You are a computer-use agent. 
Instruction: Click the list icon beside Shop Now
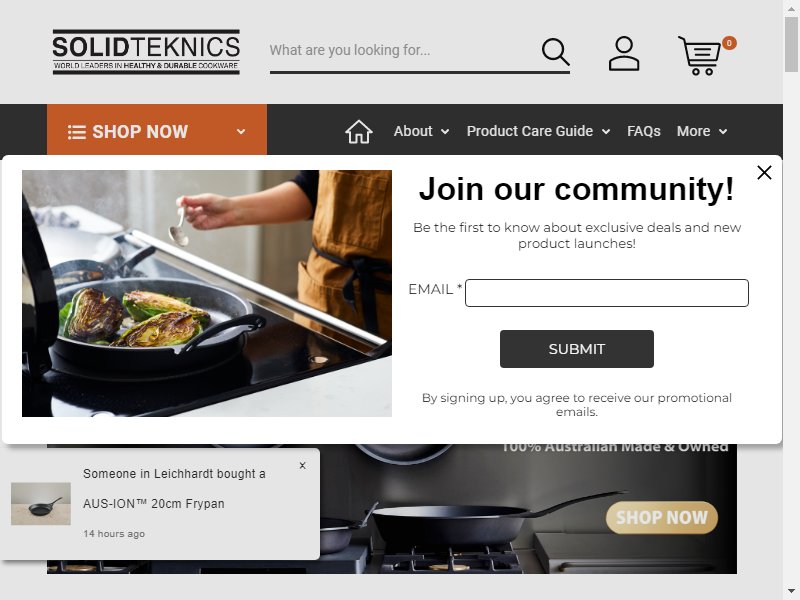(77, 132)
